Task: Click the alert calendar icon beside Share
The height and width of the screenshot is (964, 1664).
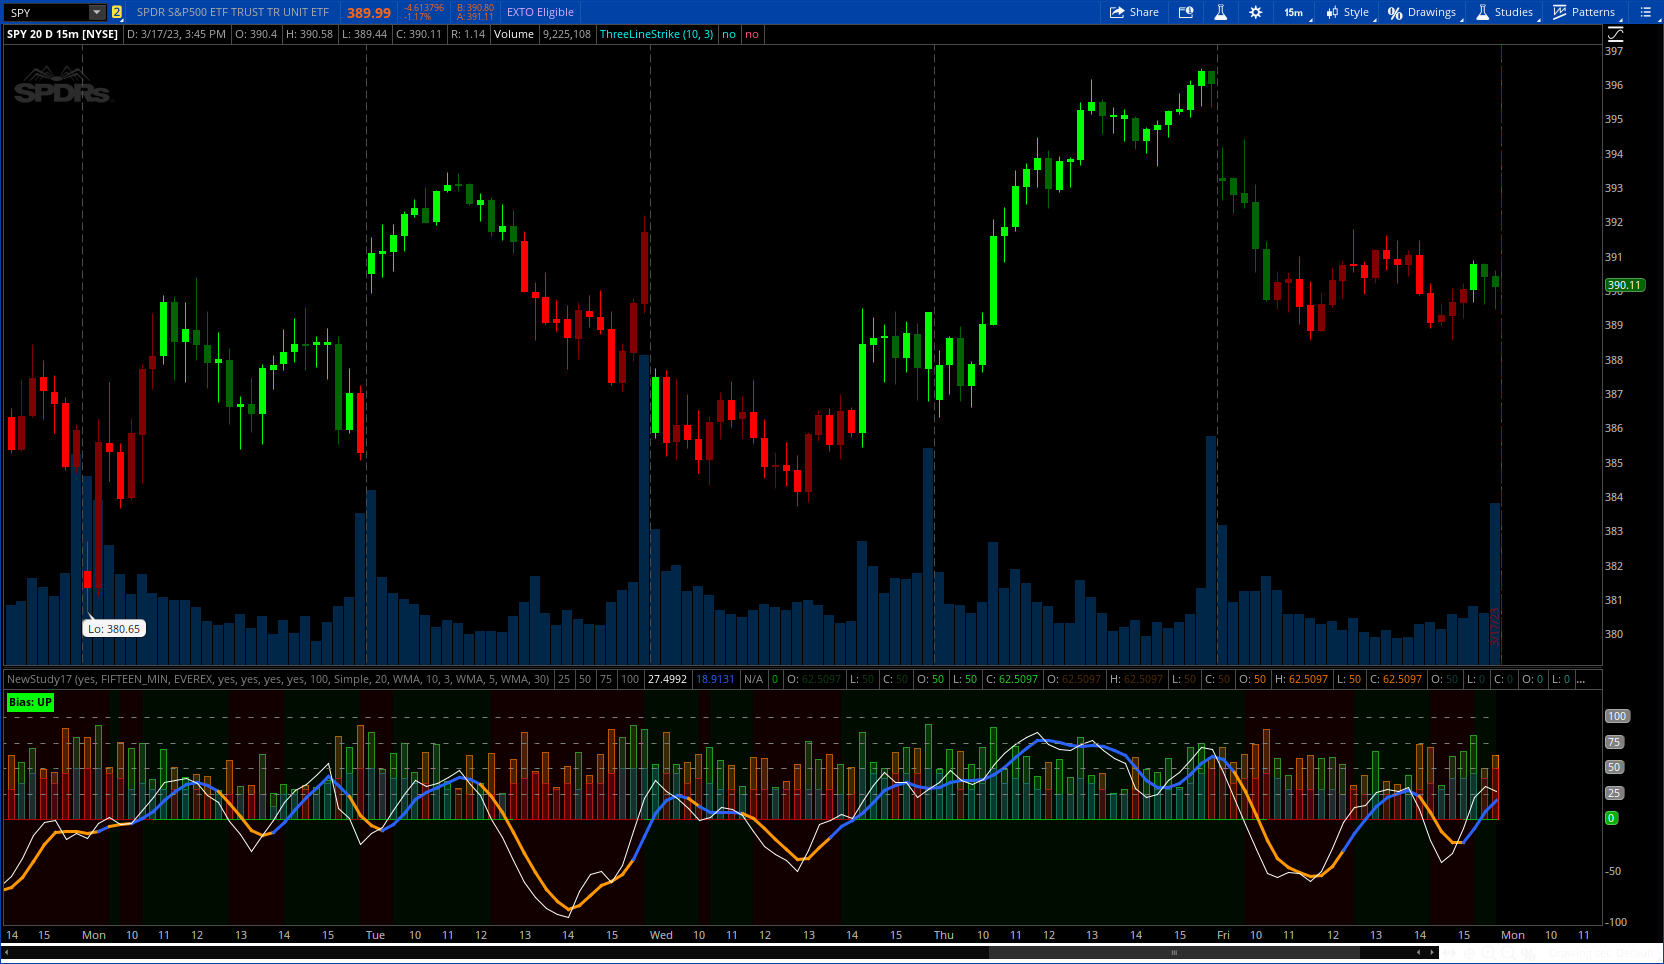Action: pos(1186,12)
